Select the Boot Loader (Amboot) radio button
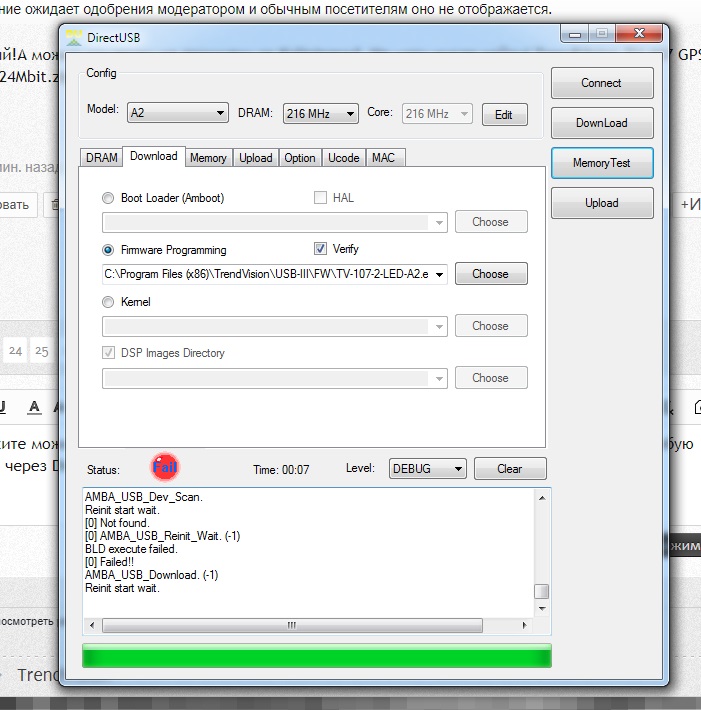The height and width of the screenshot is (710, 701). click(109, 198)
